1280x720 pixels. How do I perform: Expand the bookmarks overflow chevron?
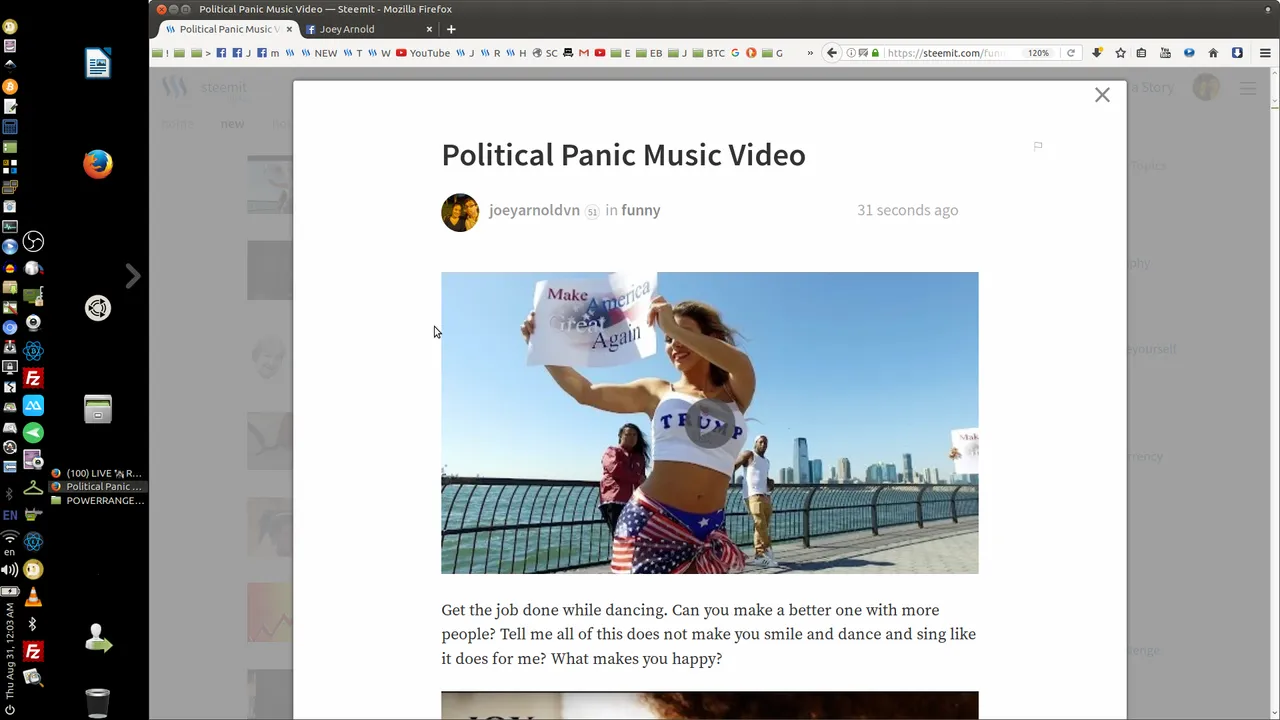coord(810,53)
